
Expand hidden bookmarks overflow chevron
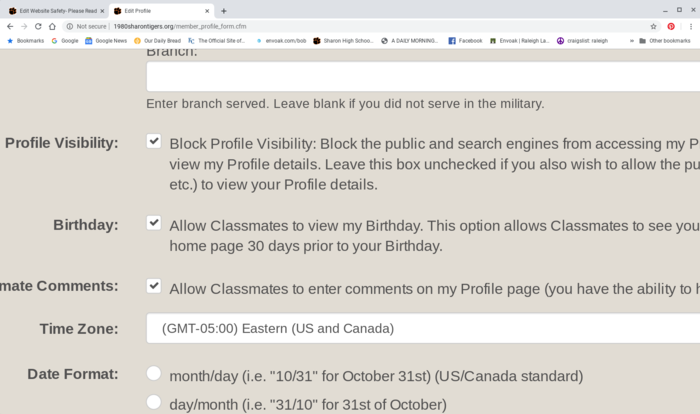pyautogui.click(x=632, y=41)
